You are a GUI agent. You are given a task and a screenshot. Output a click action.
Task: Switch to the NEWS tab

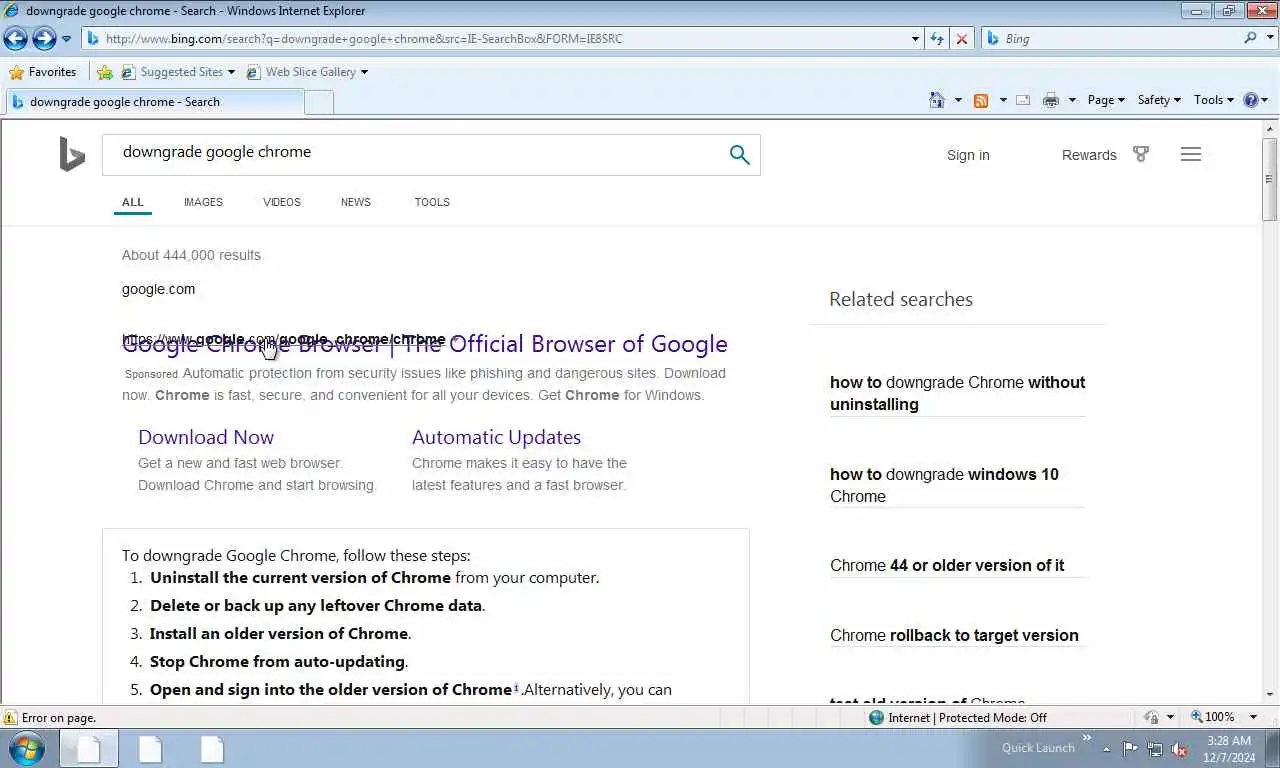click(356, 202)
